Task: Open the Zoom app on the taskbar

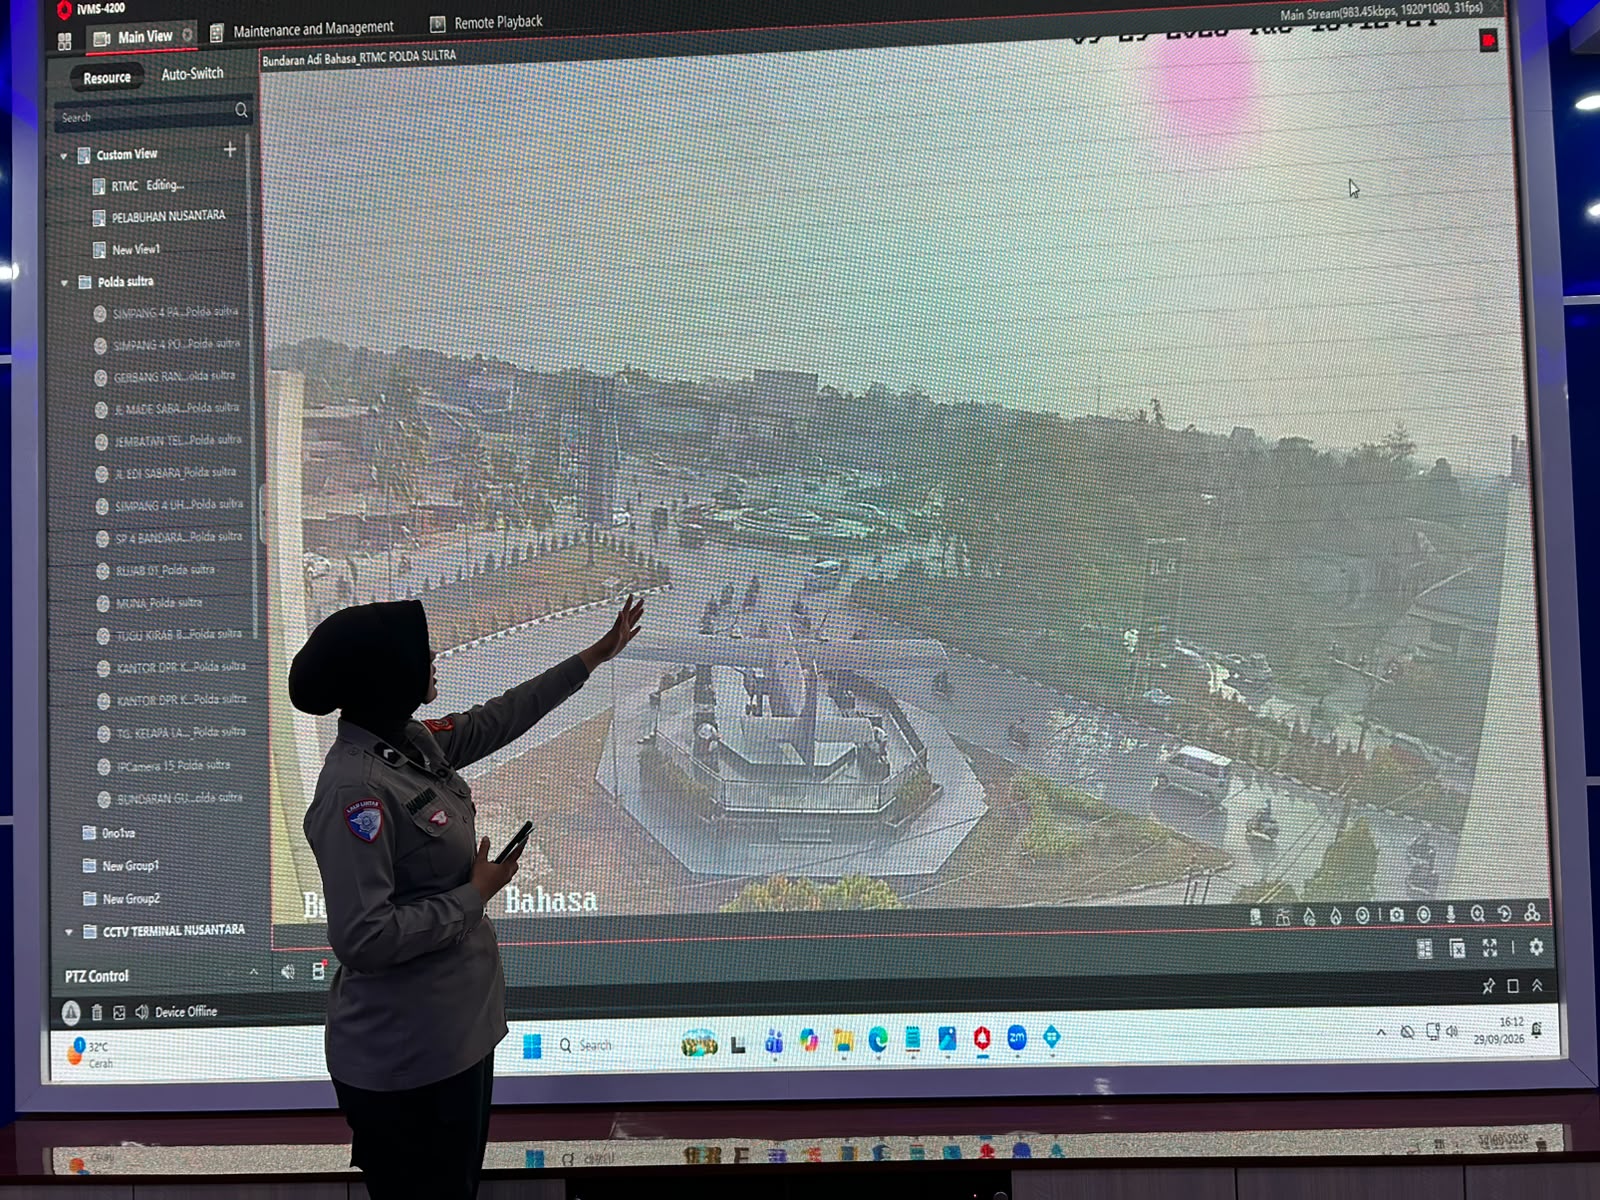Action: coord(1017,1038)
